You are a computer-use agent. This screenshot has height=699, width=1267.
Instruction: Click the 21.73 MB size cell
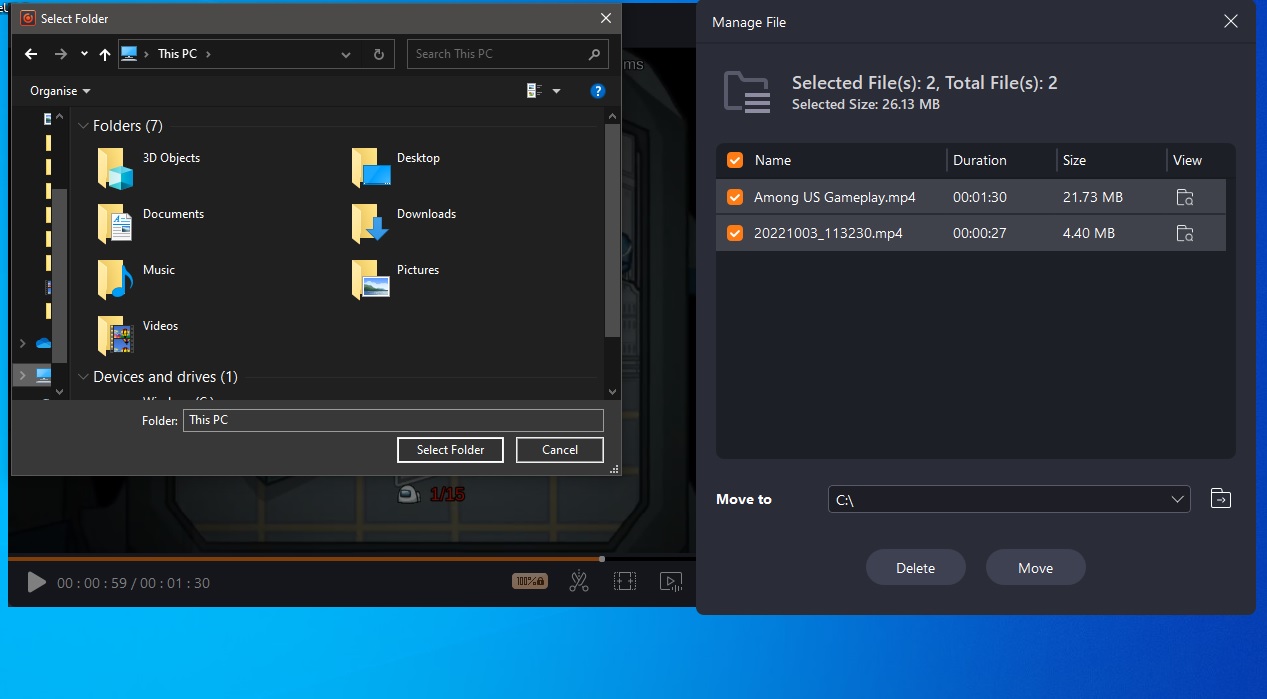(1093, 197)
